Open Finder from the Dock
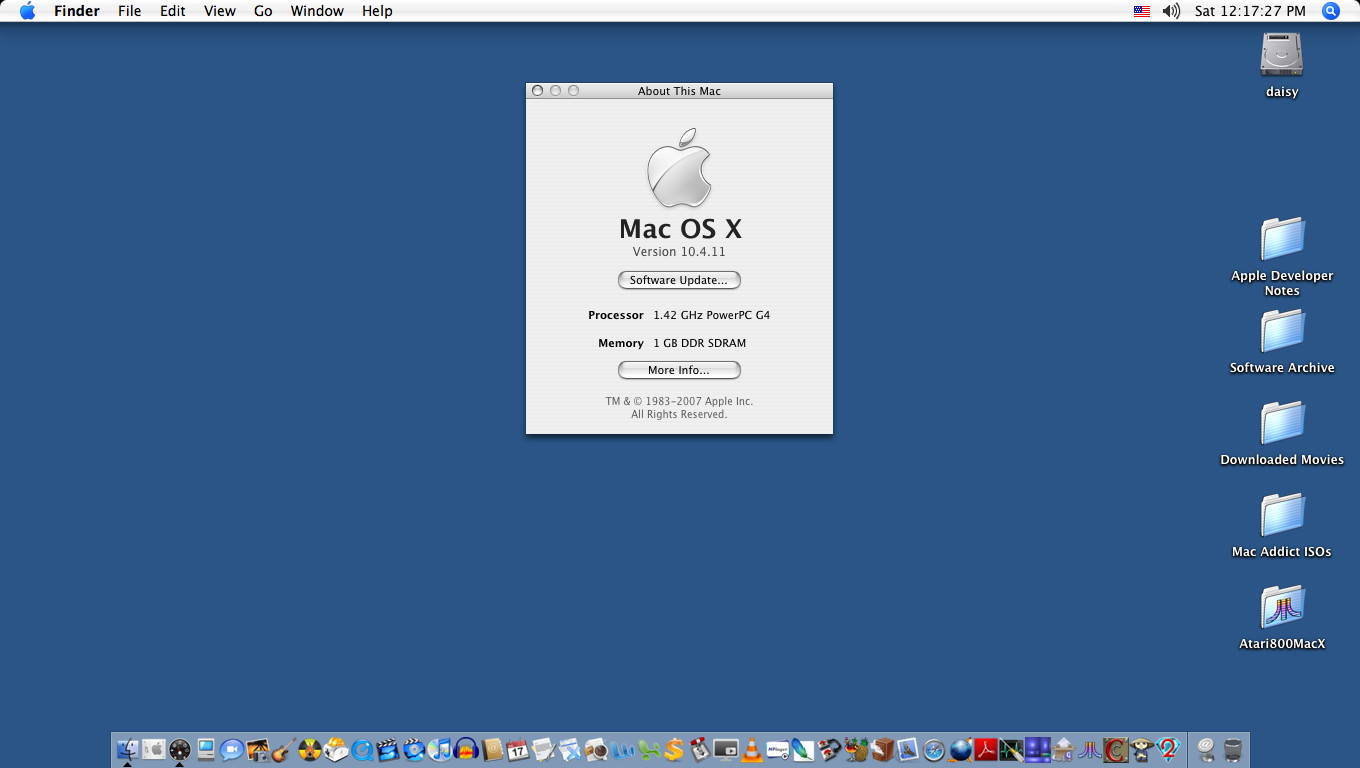Screen dimensions: 1360x768 tap(128, 749)
